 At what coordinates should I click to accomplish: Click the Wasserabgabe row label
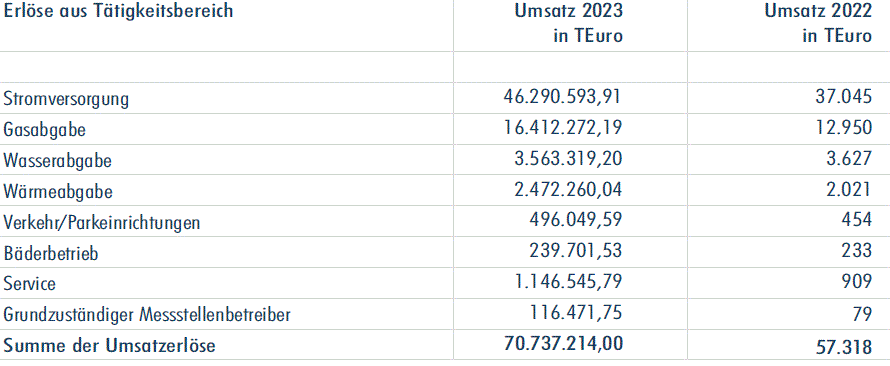pyautogui.click(x=57, y=161)
